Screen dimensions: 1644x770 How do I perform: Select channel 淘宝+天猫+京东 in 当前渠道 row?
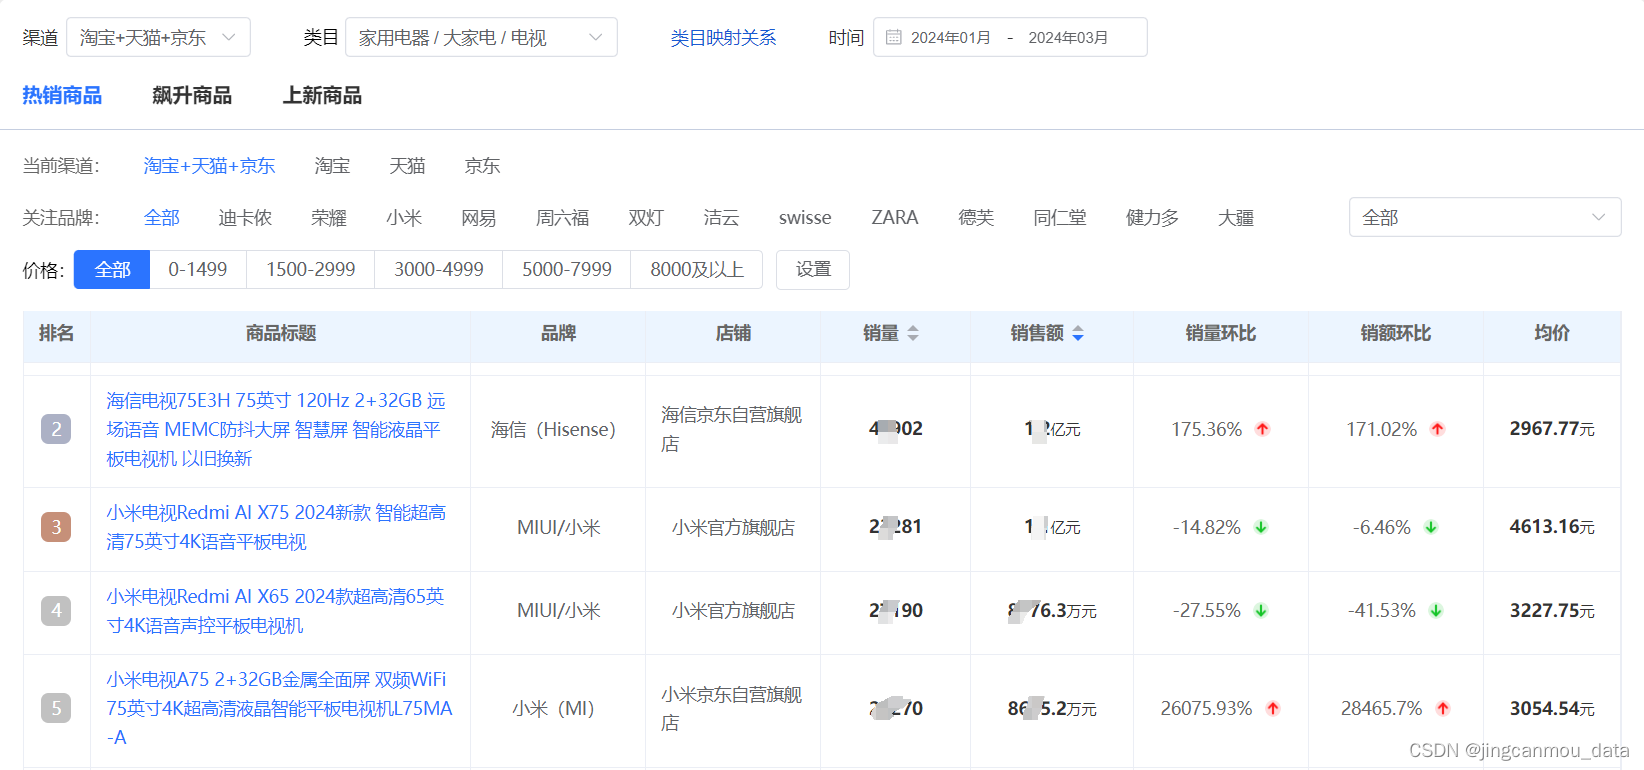point(209,166)
